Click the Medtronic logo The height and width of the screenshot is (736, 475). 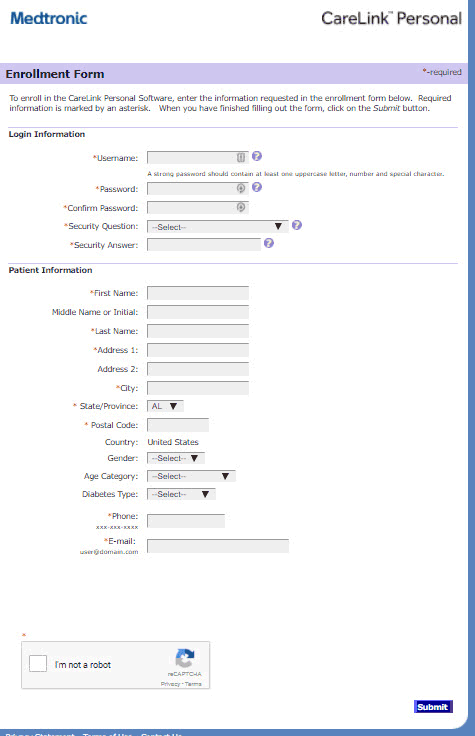click(x=49, y=18)
